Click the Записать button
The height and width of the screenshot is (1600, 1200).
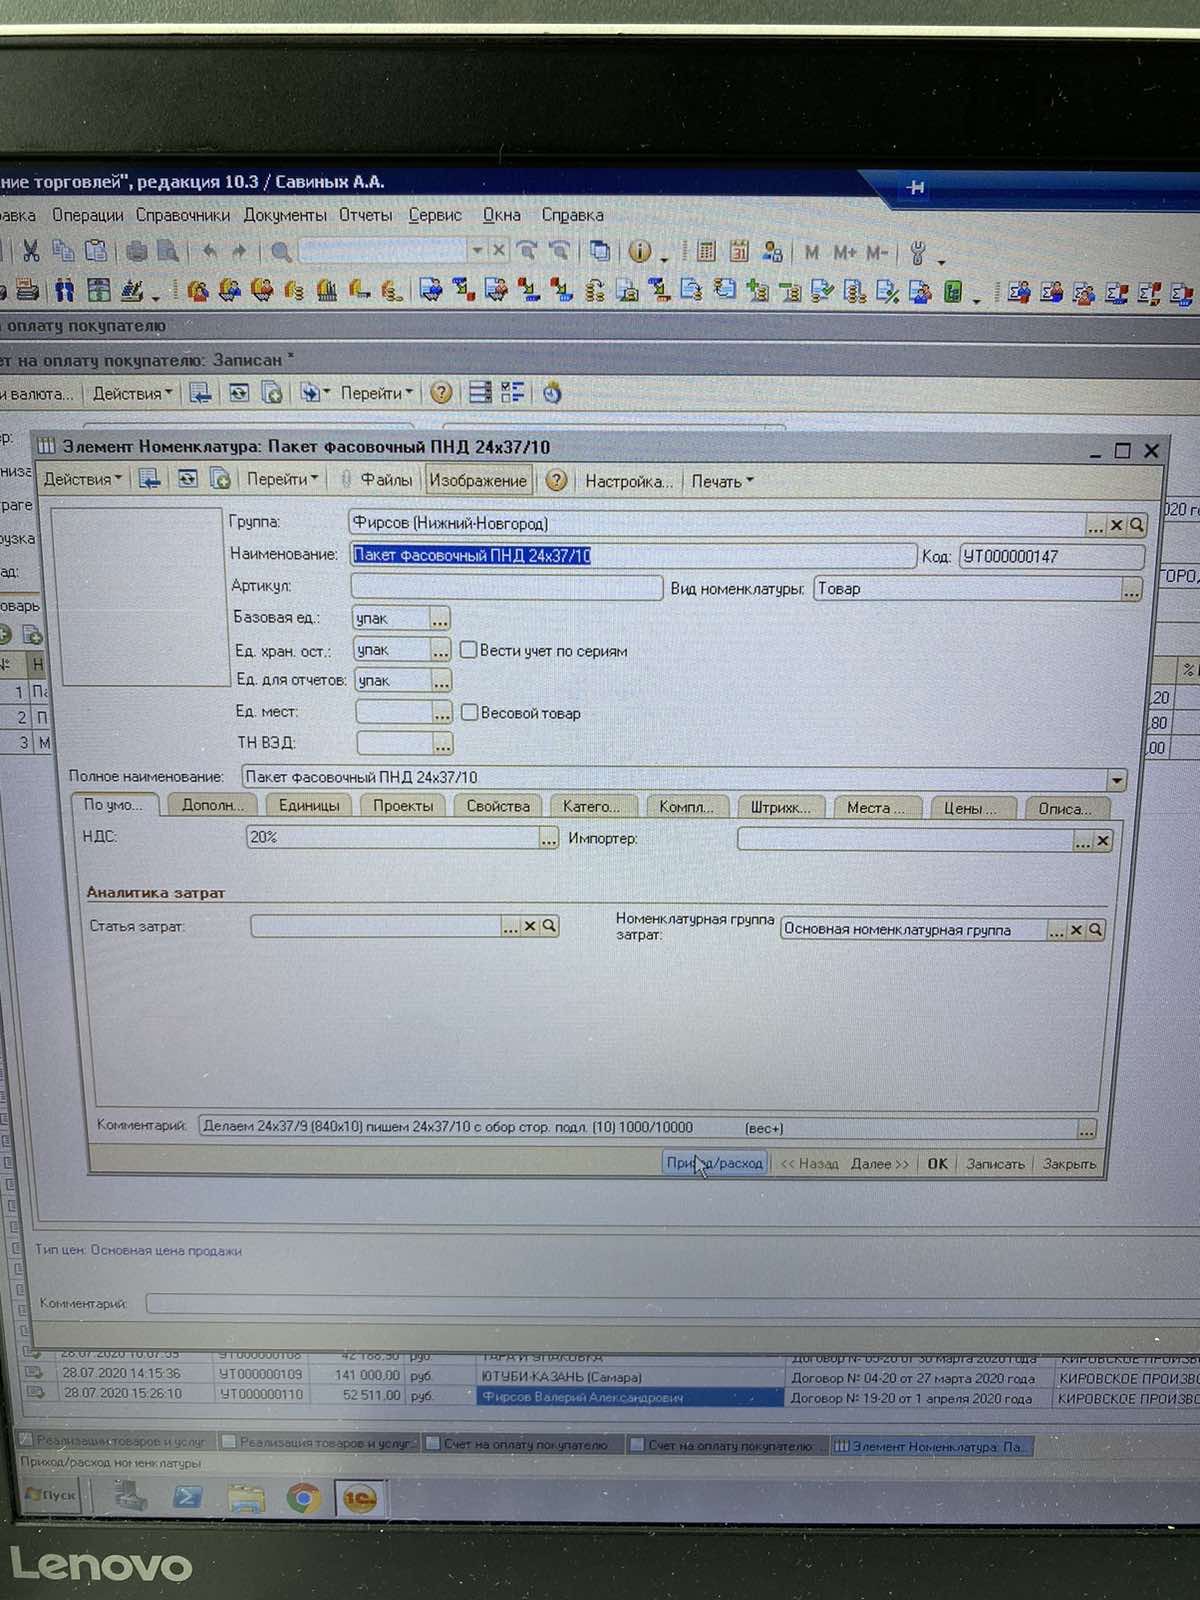(994, 1164)
